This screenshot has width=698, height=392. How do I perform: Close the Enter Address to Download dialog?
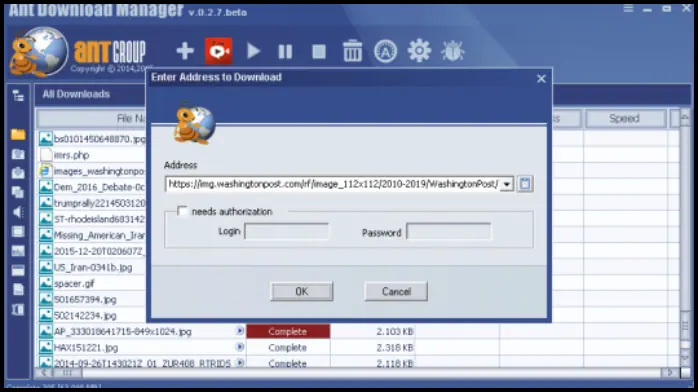(541, 79)
